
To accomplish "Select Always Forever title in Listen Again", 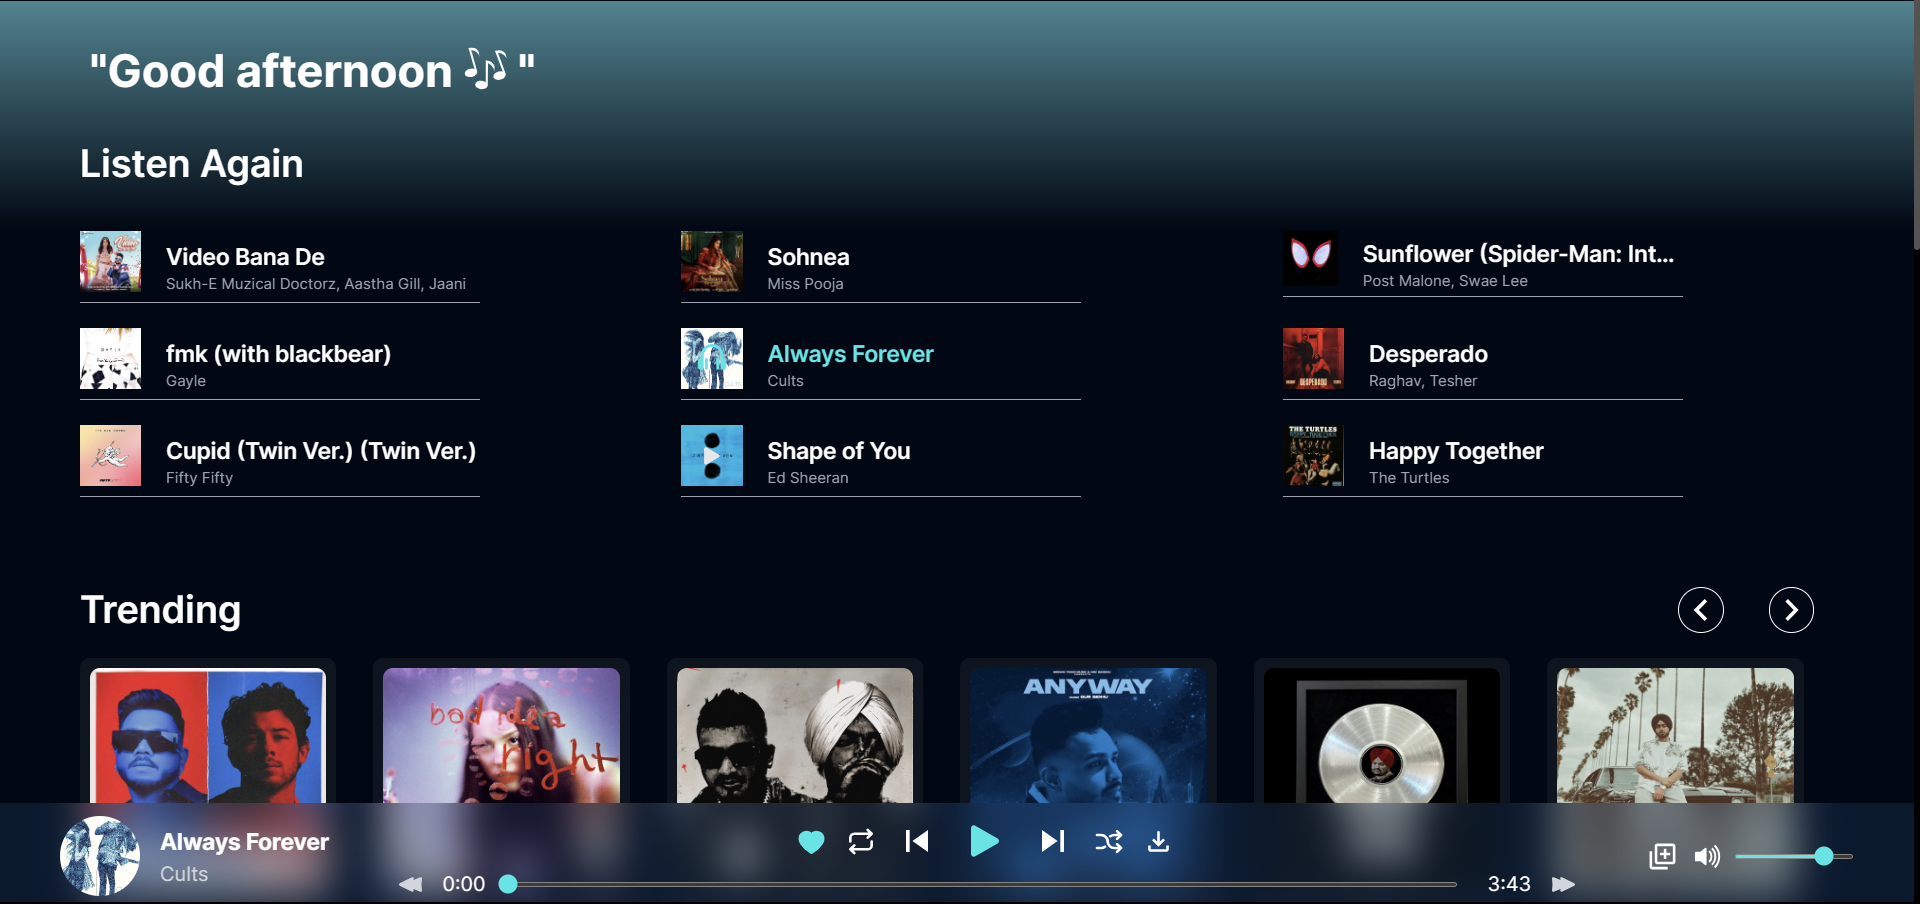I will click(850, 354).
